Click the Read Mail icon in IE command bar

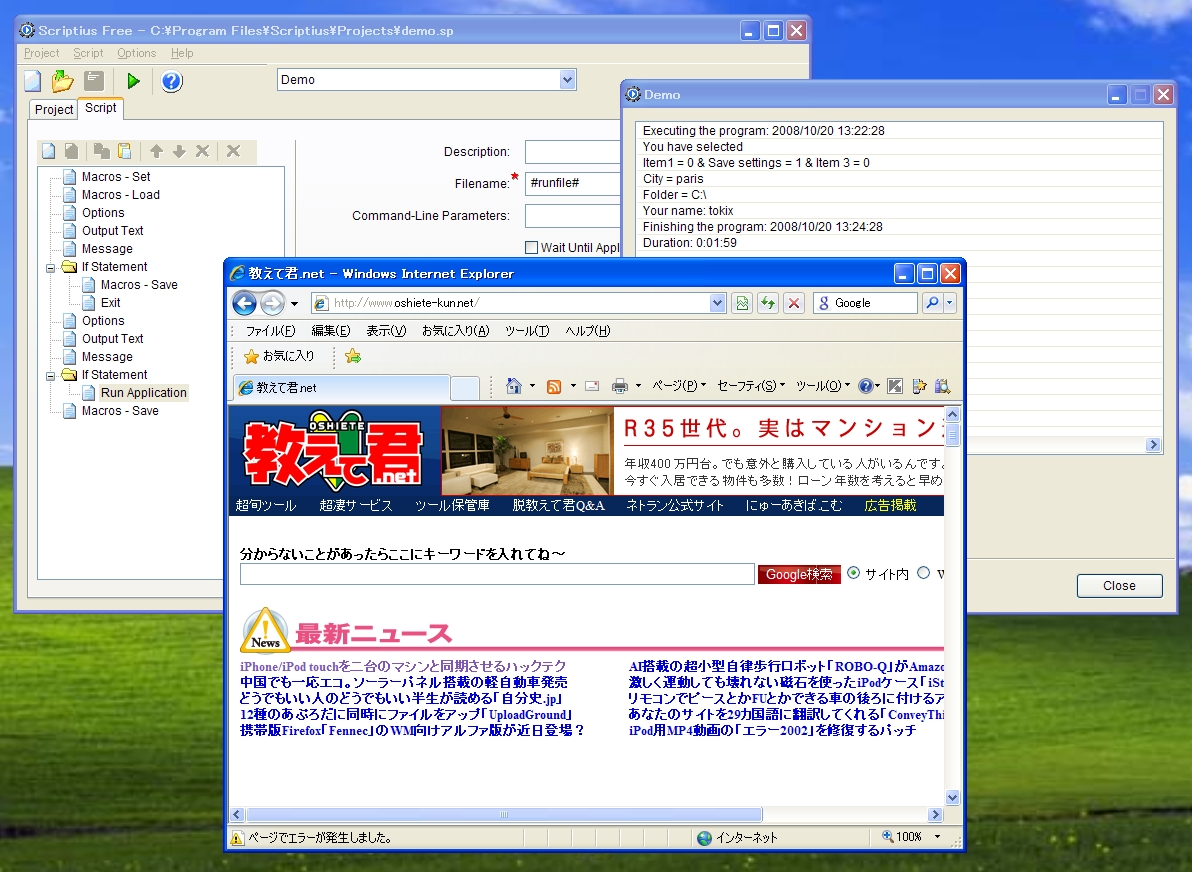point(592,386)
